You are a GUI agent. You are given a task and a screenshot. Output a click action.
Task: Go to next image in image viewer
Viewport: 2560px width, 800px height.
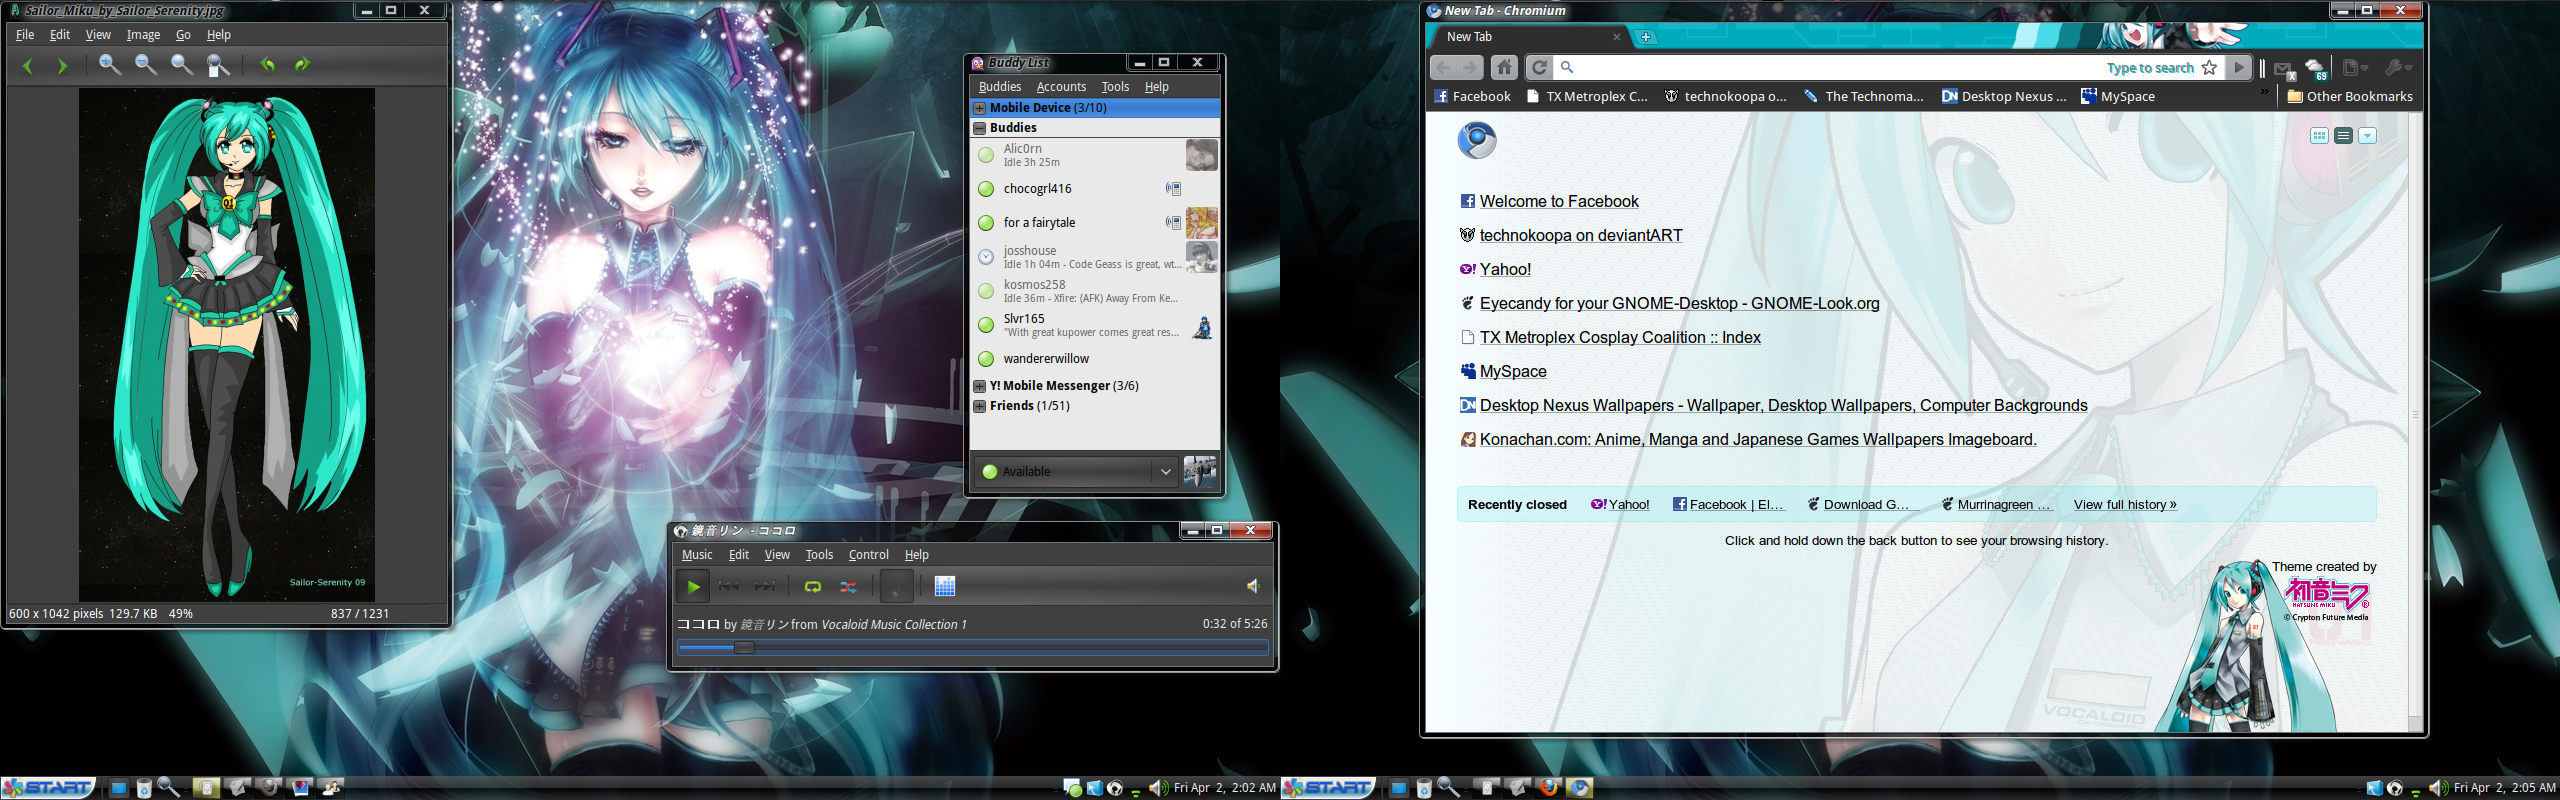pyautogui.click(x=62, y=66)
